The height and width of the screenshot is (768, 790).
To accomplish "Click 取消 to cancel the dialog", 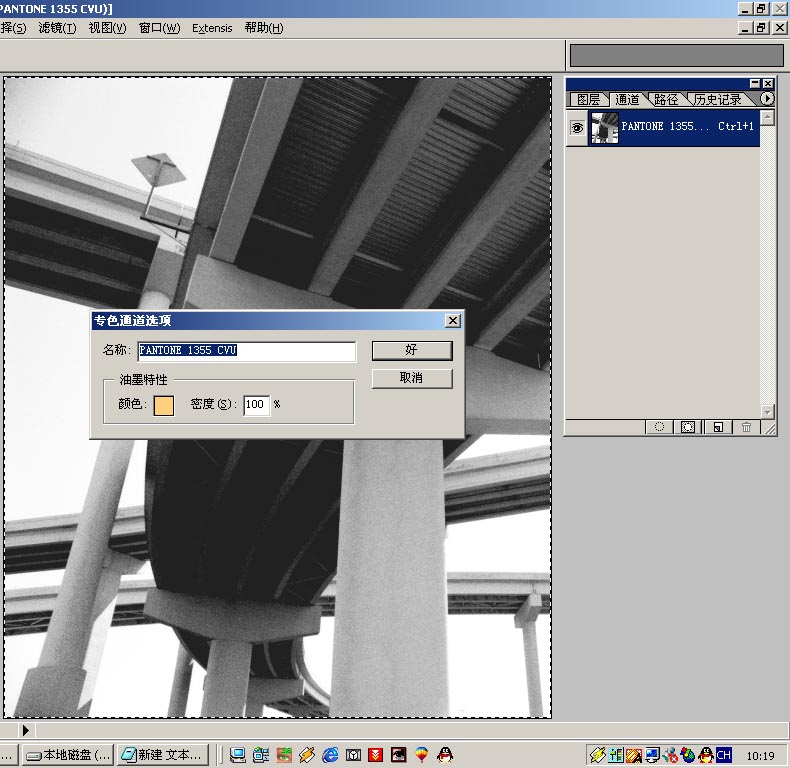I will [412, 378].
